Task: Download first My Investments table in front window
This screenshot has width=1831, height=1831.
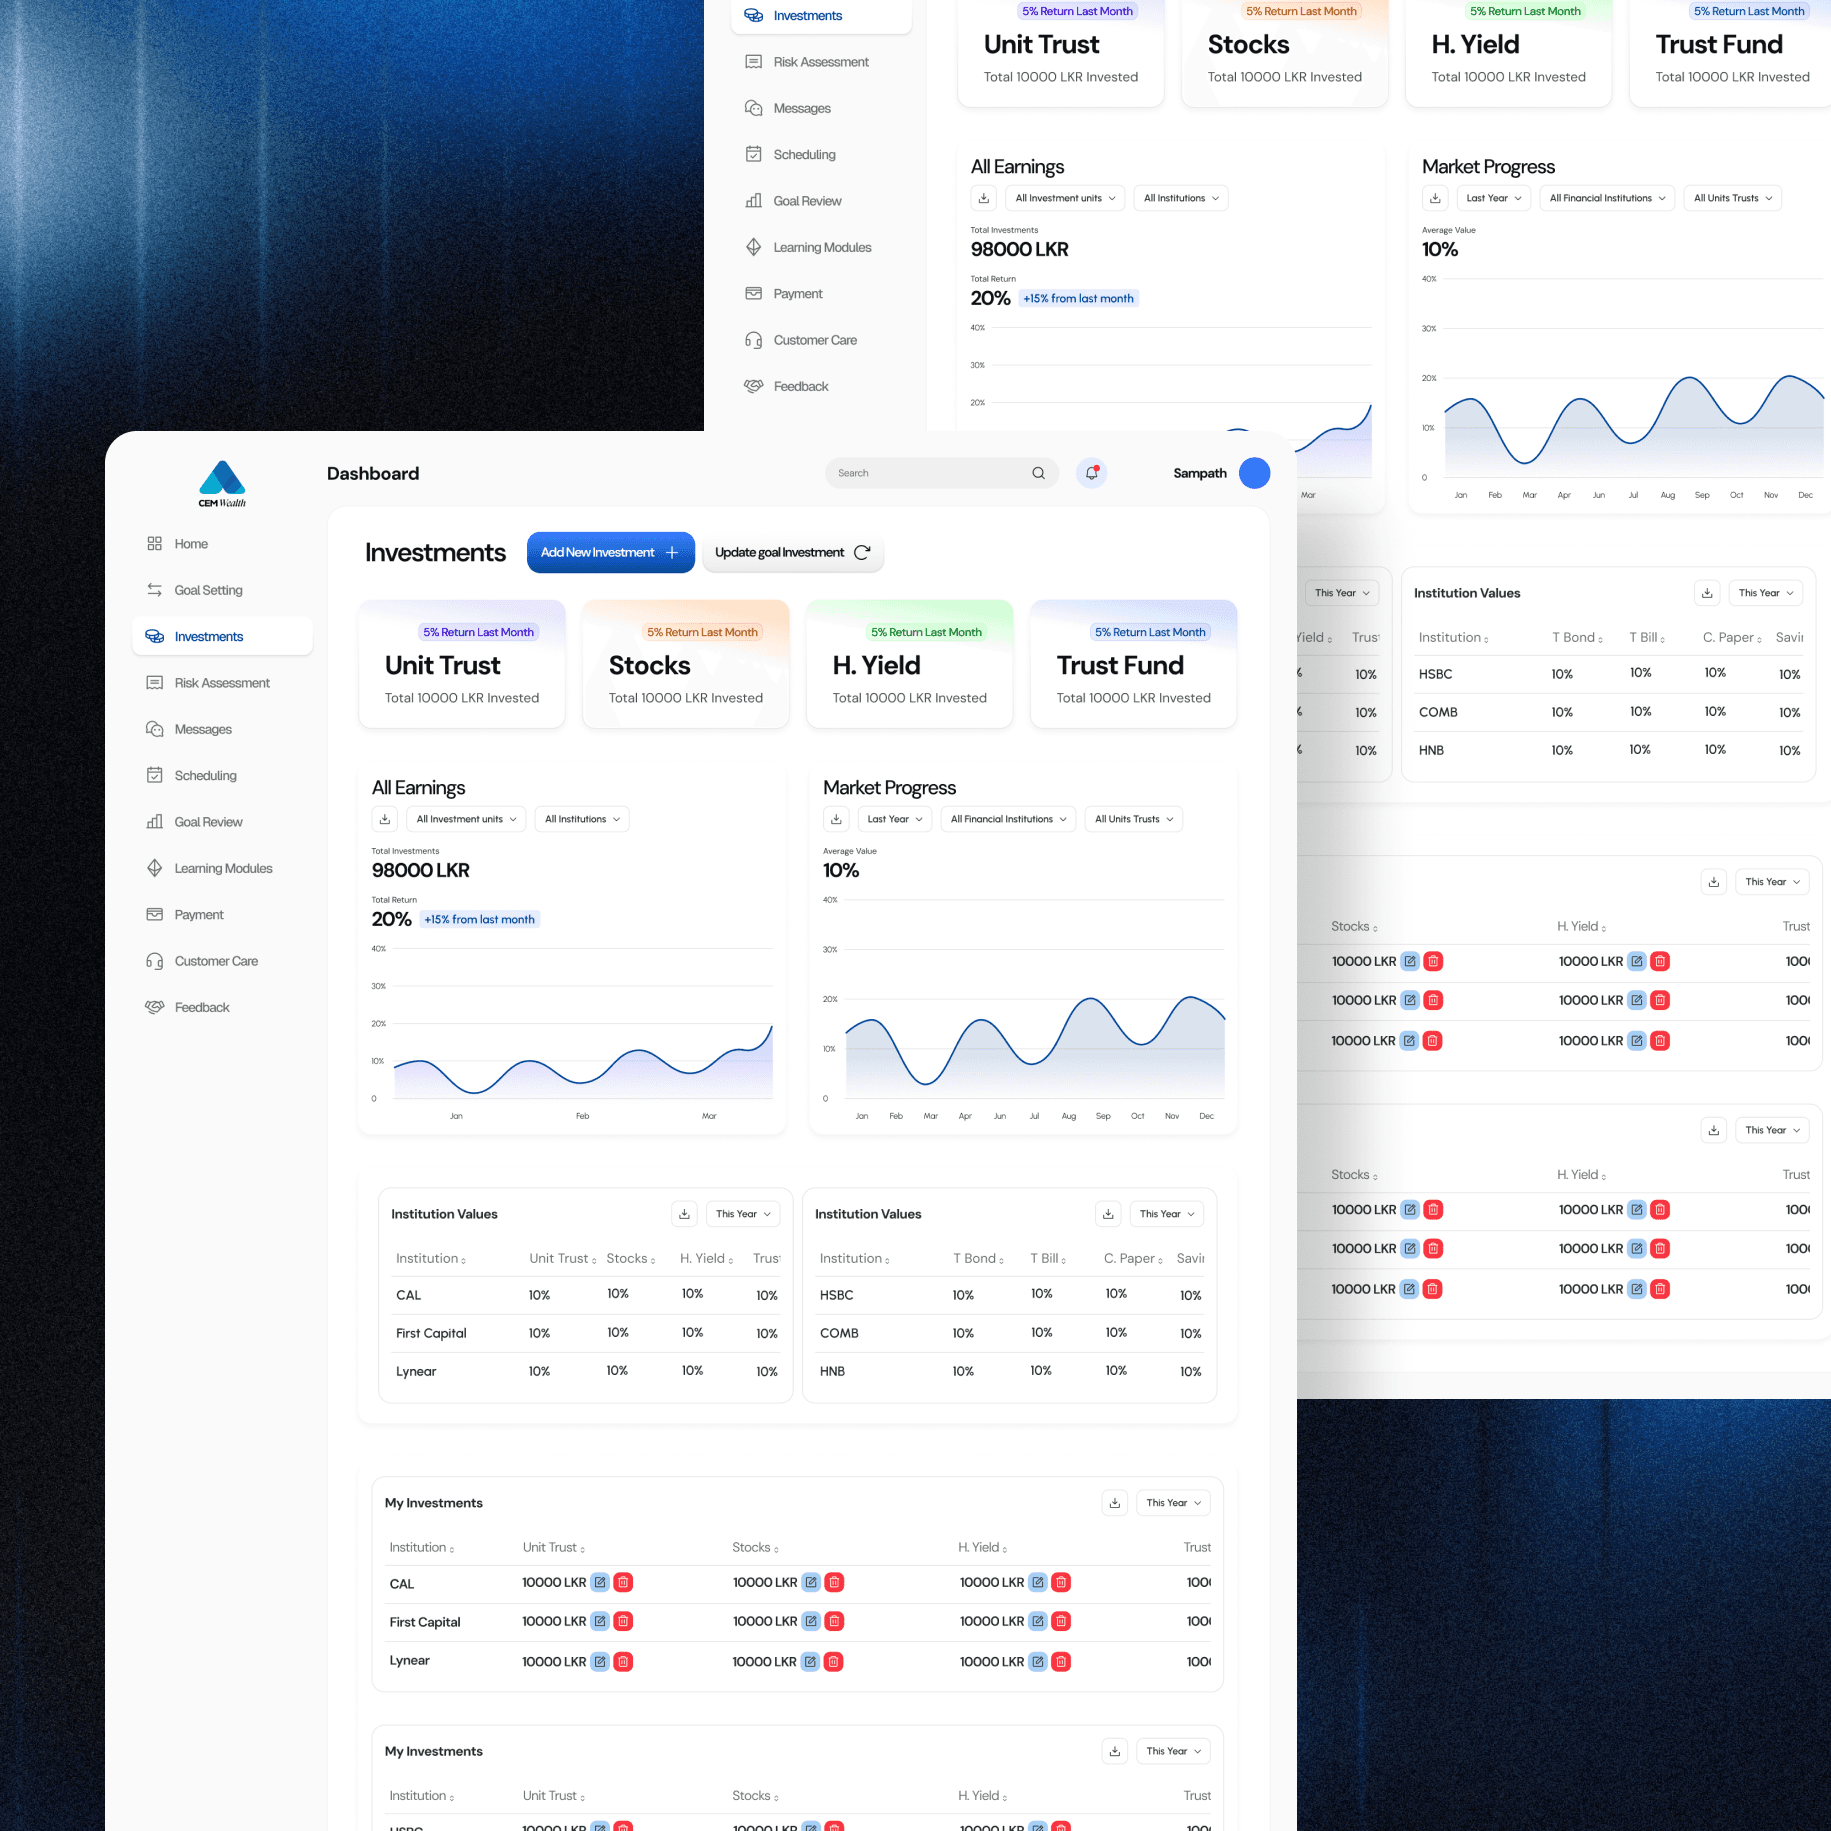Action: (x=1114, y=1503)
